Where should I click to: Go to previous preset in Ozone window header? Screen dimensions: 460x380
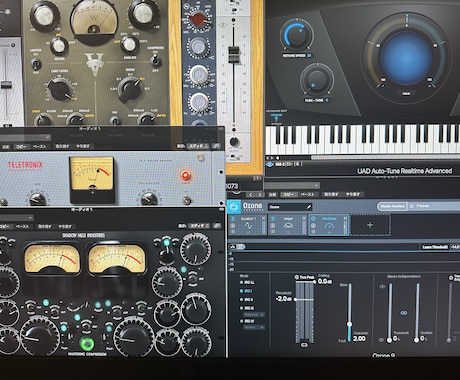(251, 194)
